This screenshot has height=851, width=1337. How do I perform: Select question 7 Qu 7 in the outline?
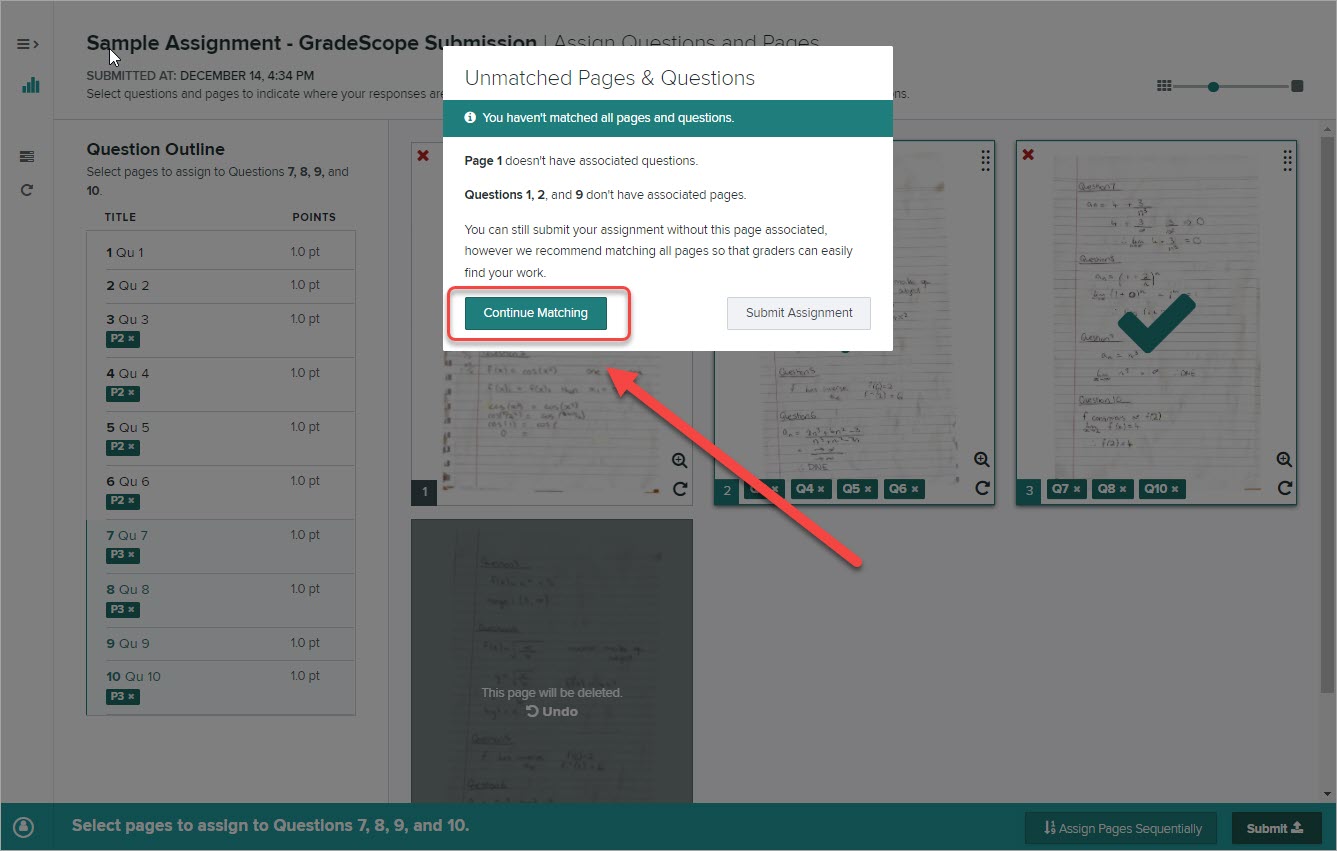[x=221, y=546]
